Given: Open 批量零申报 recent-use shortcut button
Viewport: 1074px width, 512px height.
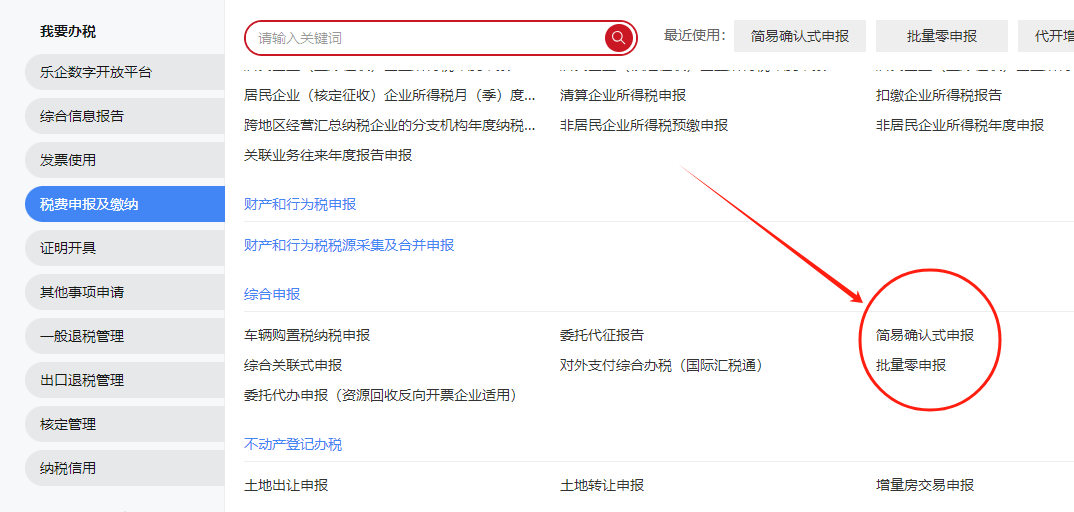Looking at the screenshot, I should tap(941, 36).
